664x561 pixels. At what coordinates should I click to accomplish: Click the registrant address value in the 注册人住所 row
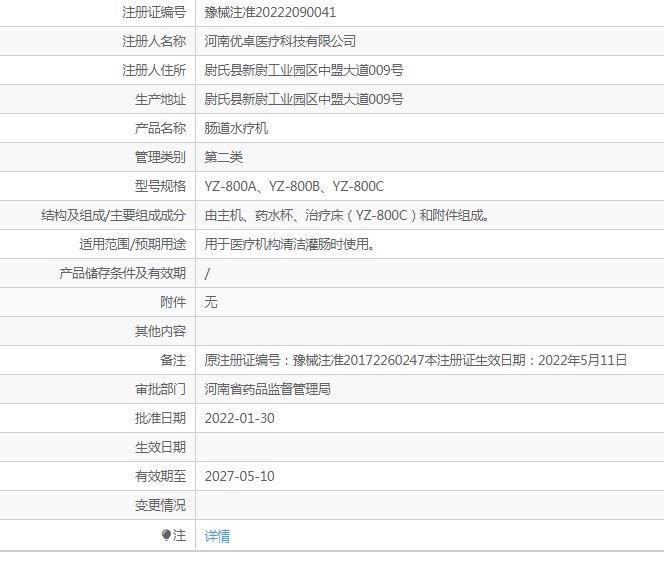pyautogui.click(x=304, y=70)
